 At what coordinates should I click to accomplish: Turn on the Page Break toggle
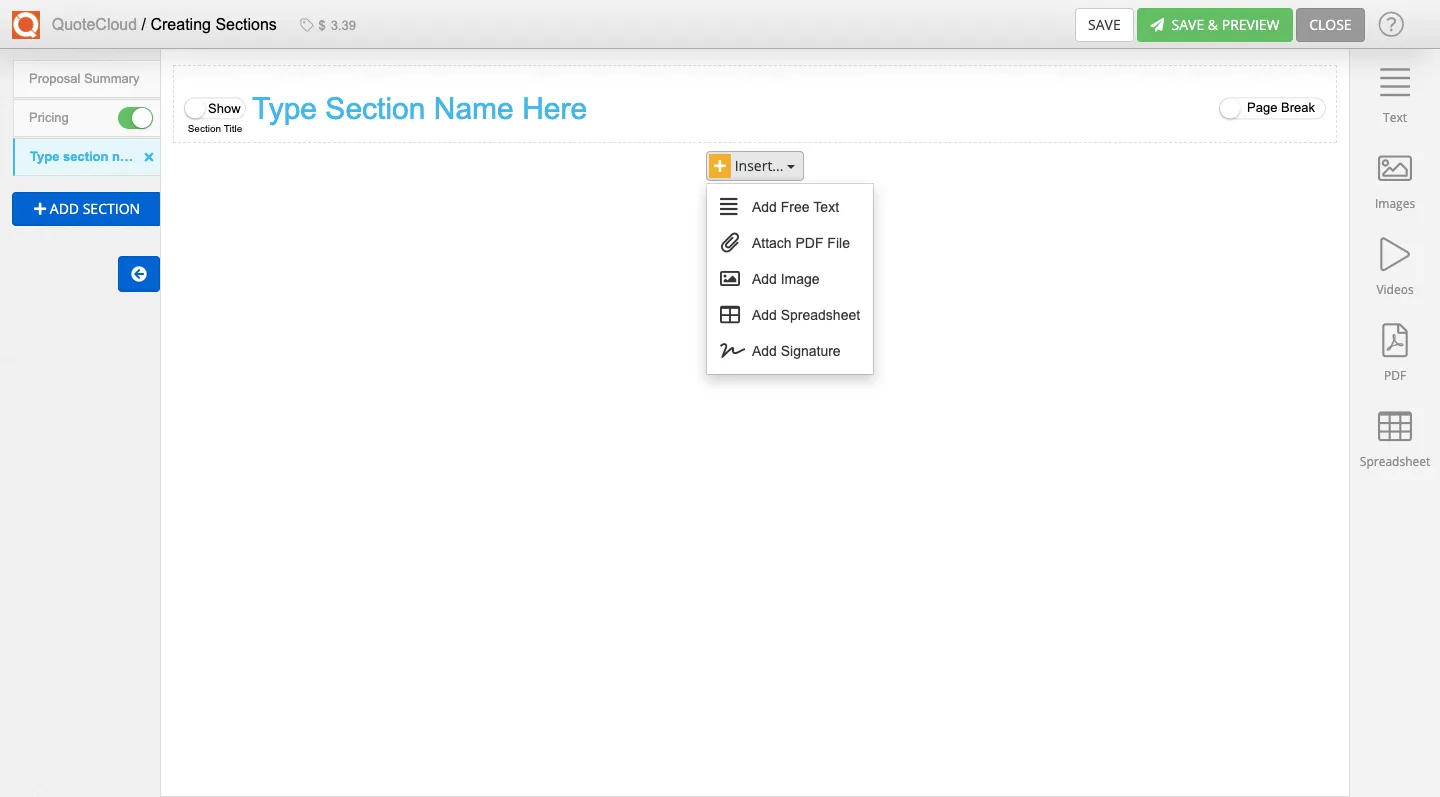(x=1232, y=108)
